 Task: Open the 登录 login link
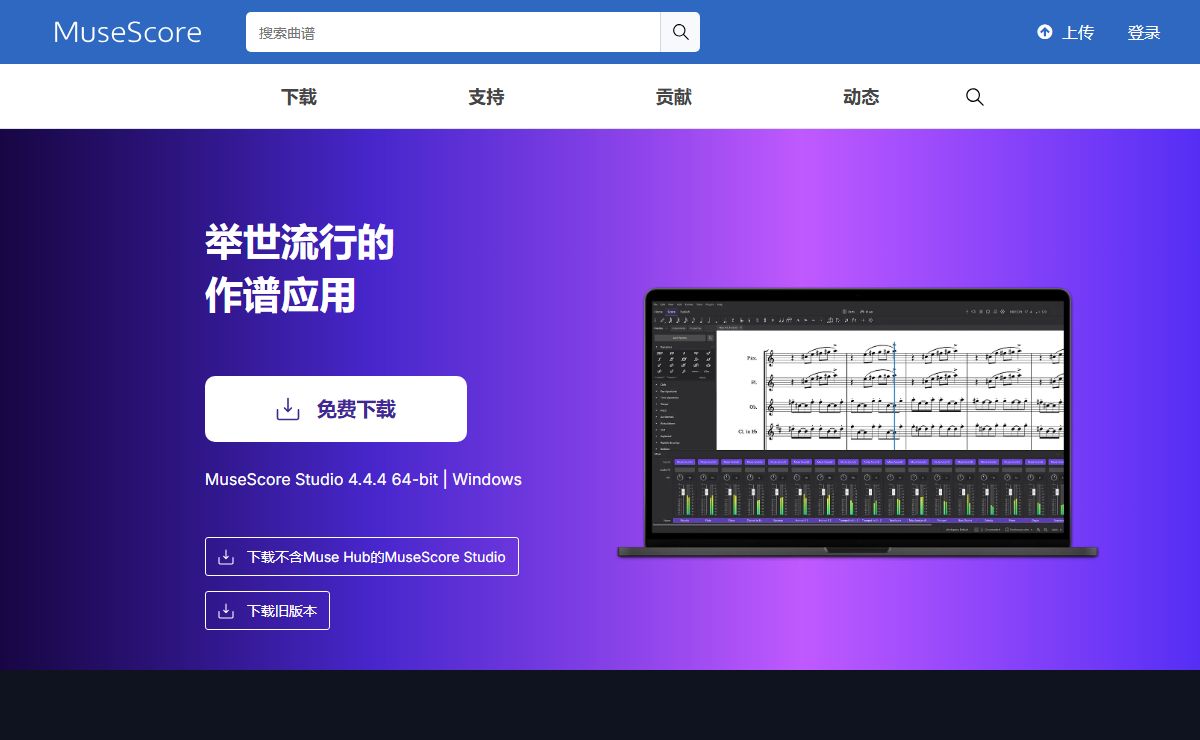(x=1144, y=32)
